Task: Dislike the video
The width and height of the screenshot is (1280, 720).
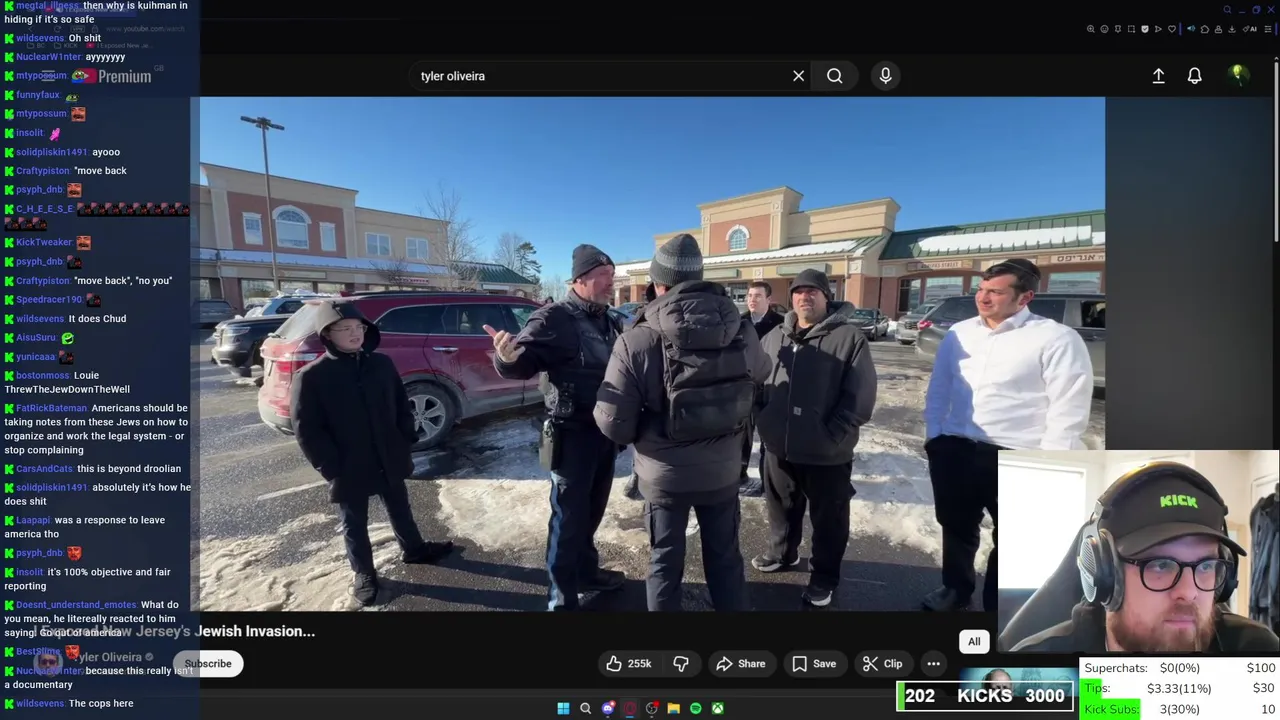Action: (x=681, y=664)
